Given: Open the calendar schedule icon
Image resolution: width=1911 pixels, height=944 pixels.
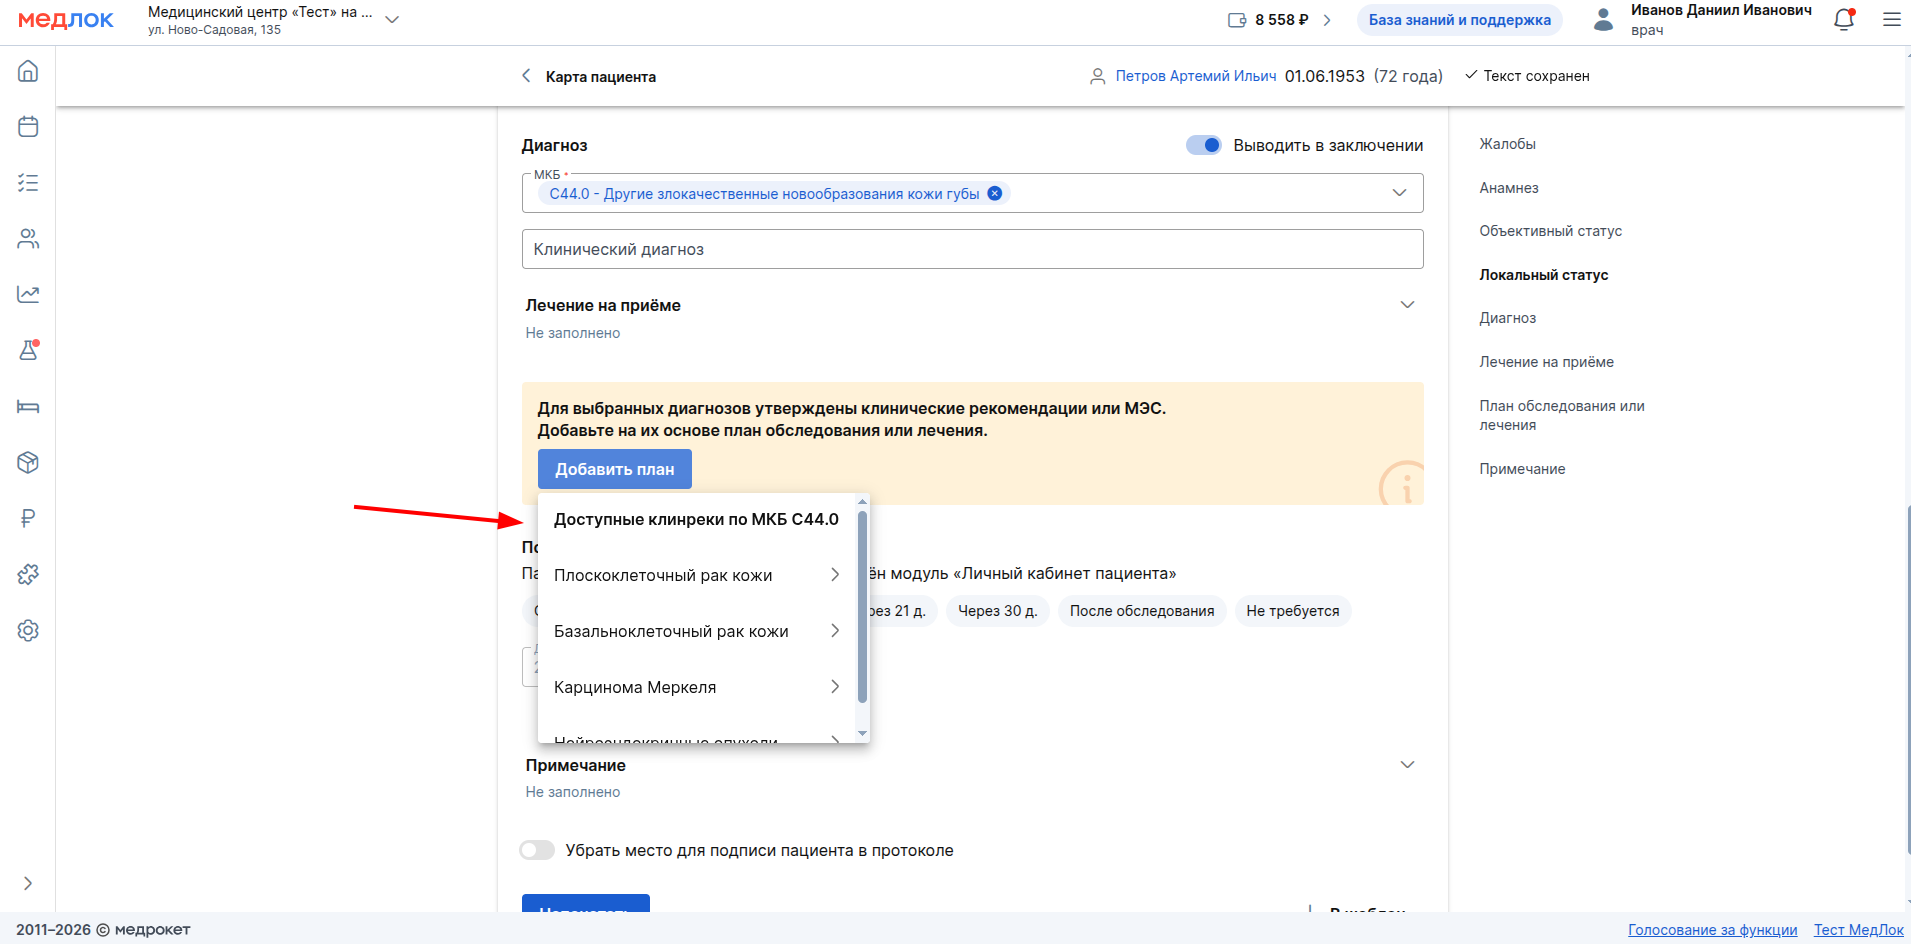Looking at the screenshot, I should [28, 127].
